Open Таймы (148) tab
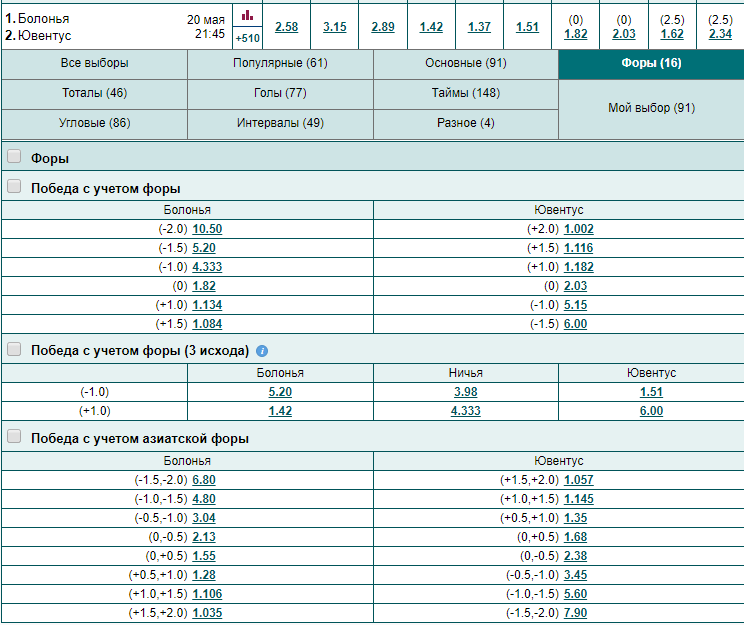This screenshot has width=744, height=625. tap(466, 93)
